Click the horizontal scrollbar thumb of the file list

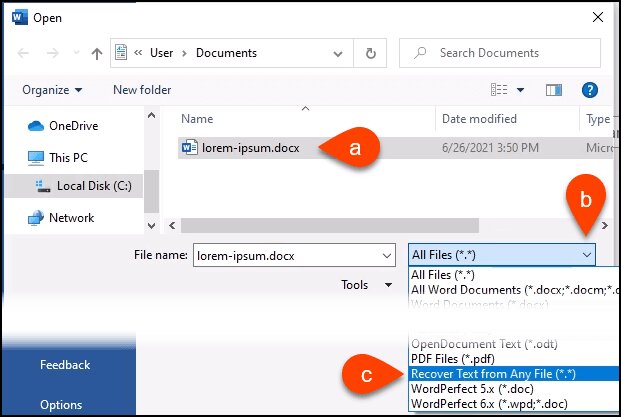pyautogui.click(x=330, y=226)
